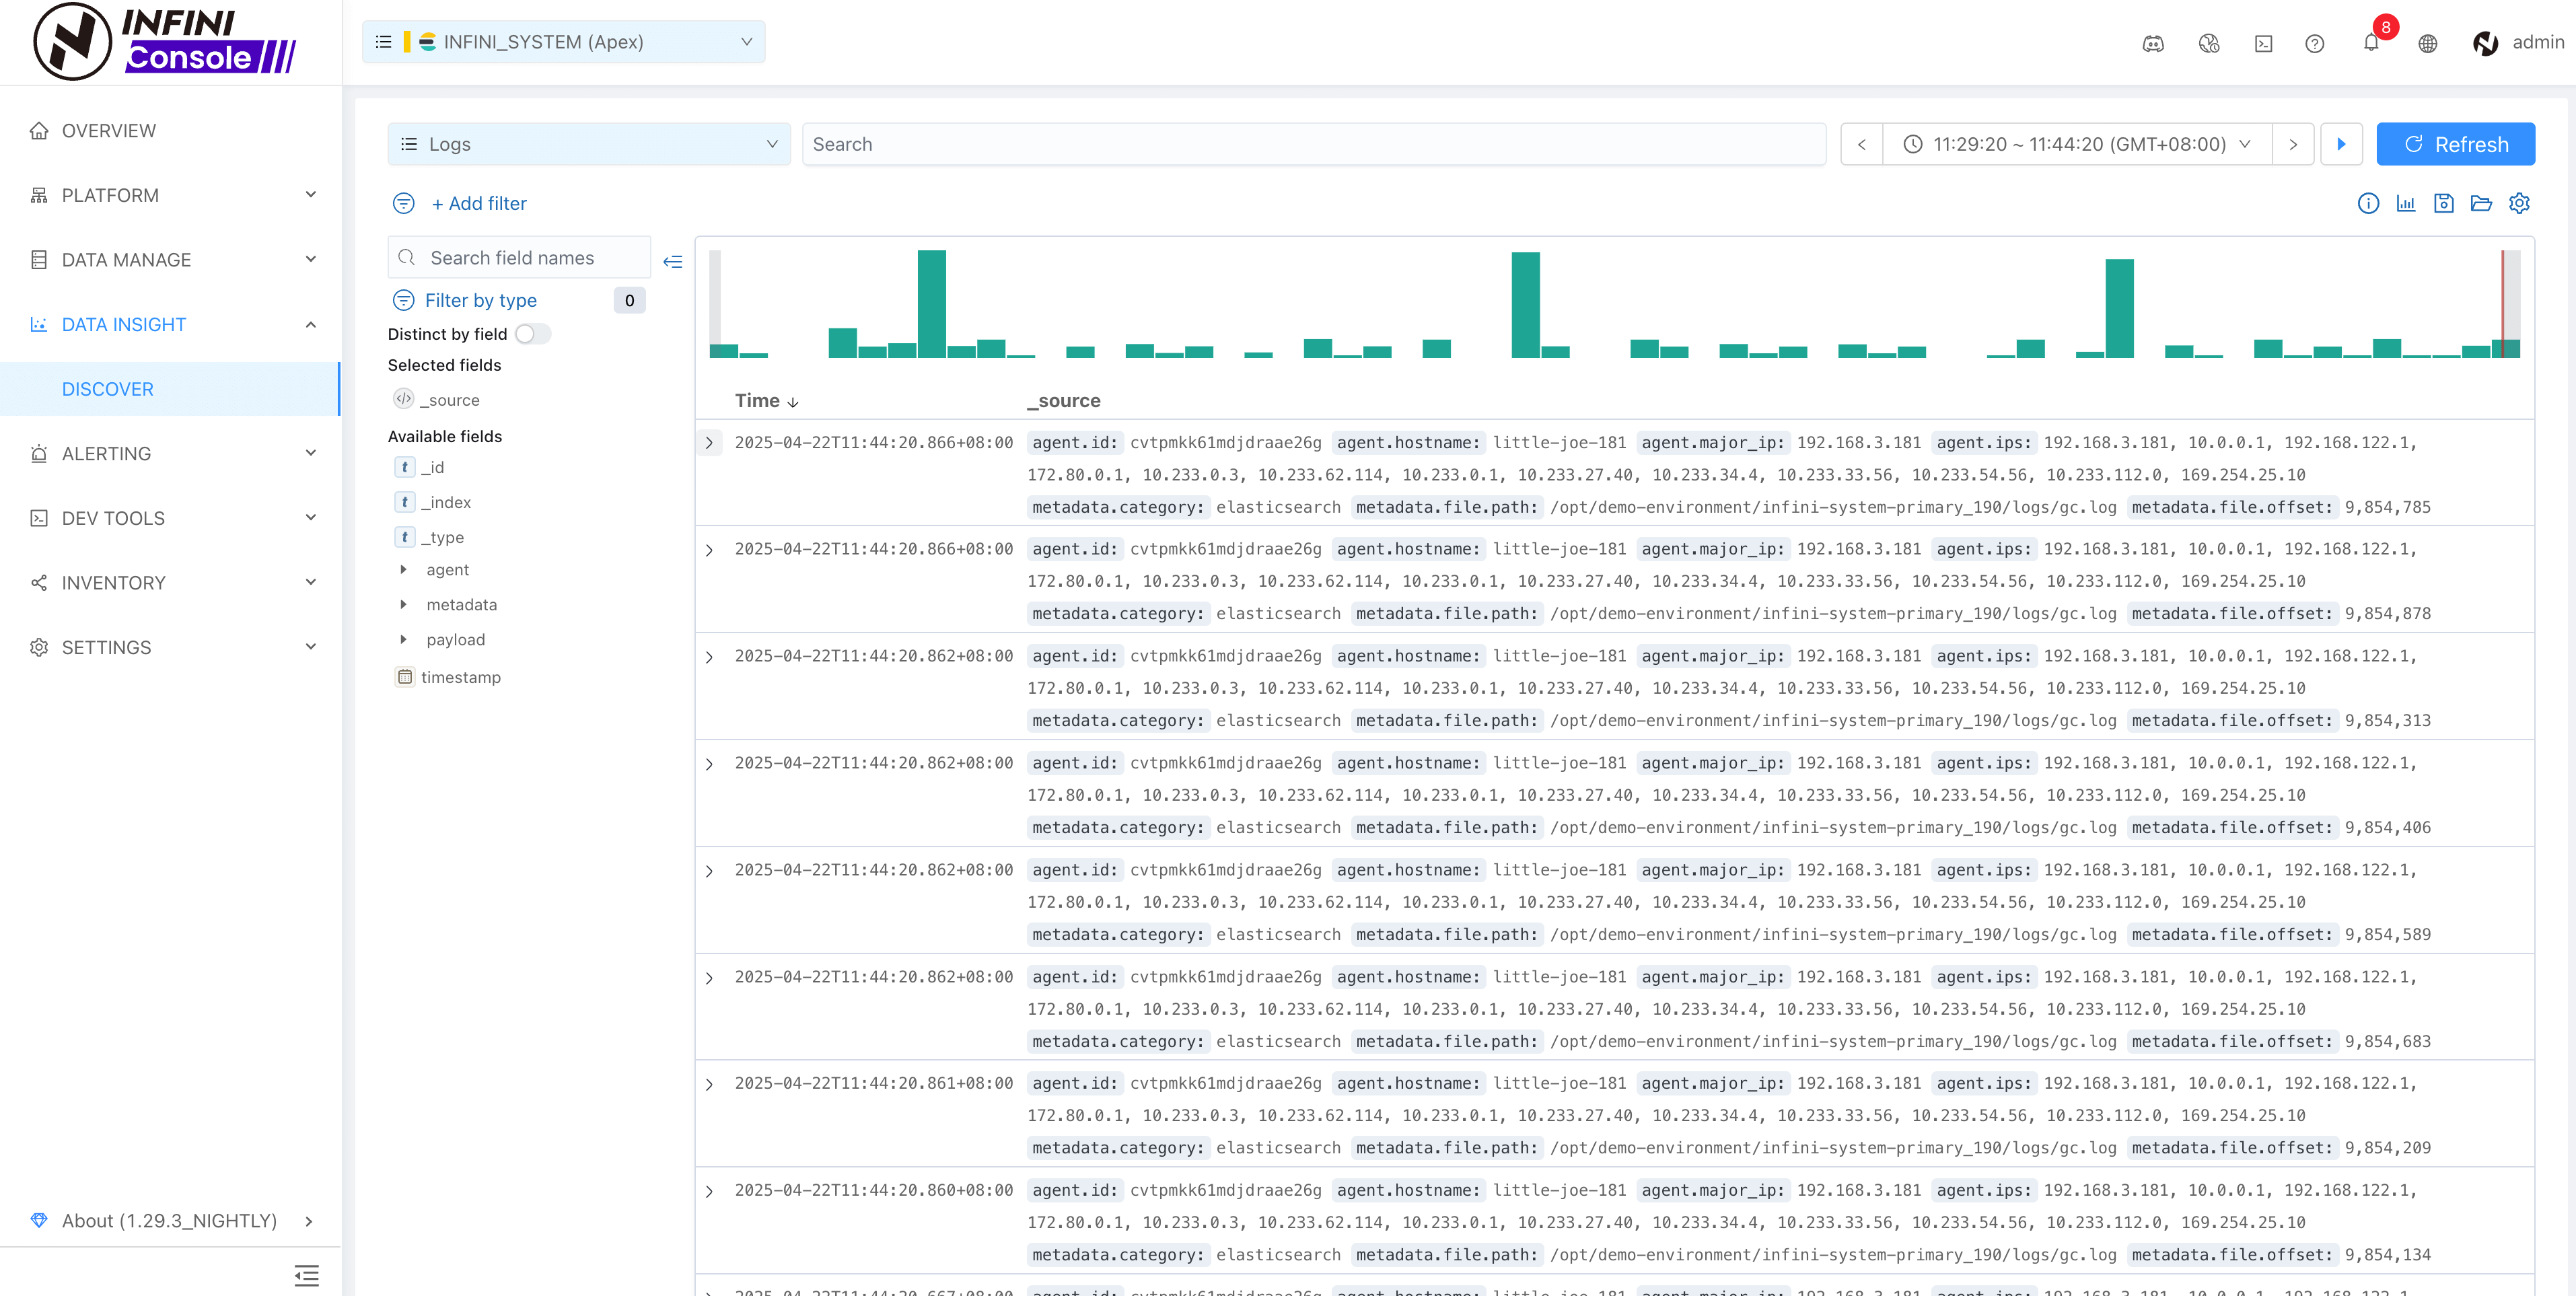Click the save search disk icon
The width and height of the screenshot is (2576, 1296).
coord(2443,203)
